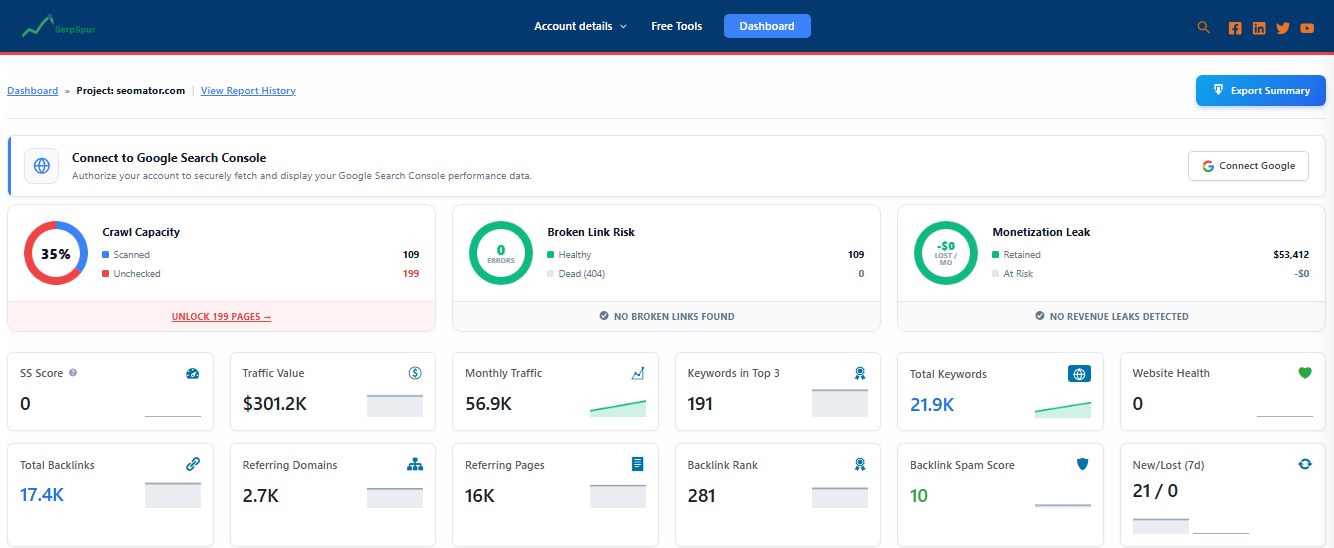Click the Backlink Spam Score value 10
The width and height of the screenshot is (1334, 548).
[919, 495]
